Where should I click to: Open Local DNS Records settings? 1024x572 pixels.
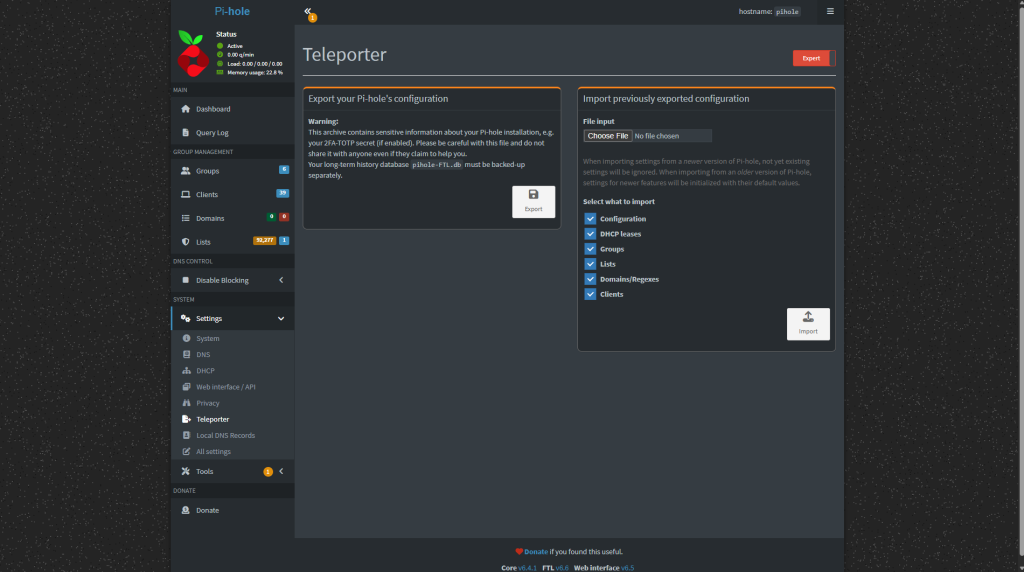tap(225, 436)
